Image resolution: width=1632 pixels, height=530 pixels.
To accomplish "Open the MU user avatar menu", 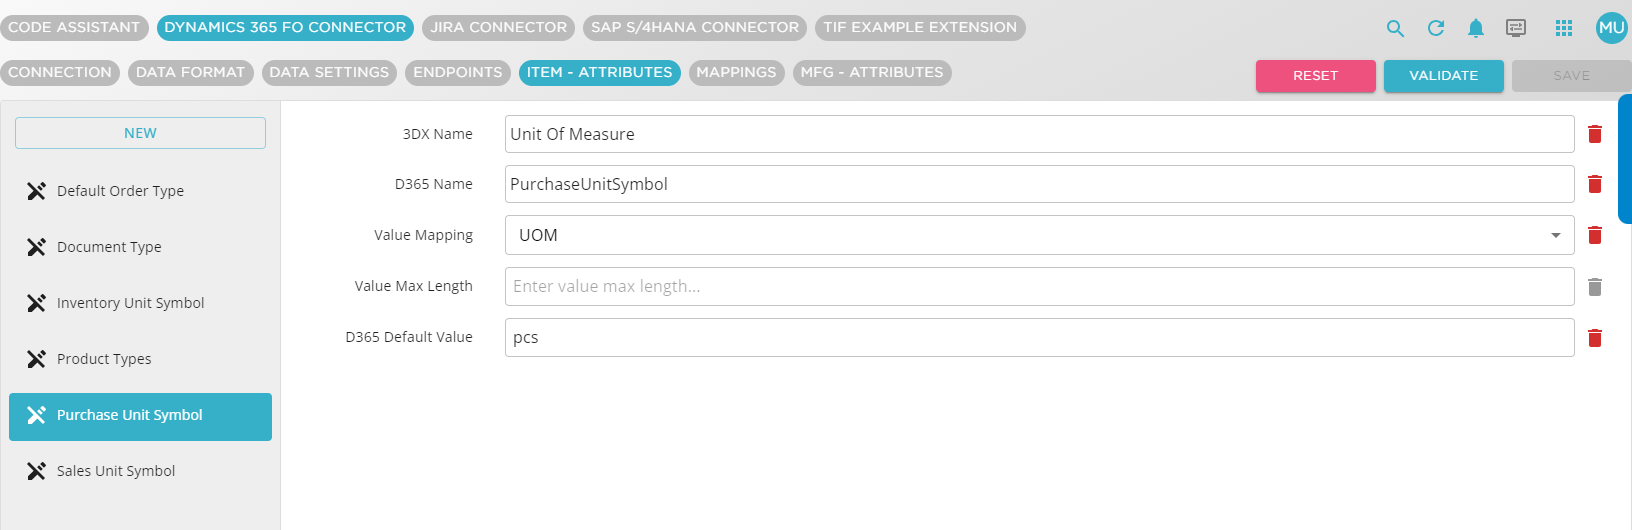I will point(1611,28).
